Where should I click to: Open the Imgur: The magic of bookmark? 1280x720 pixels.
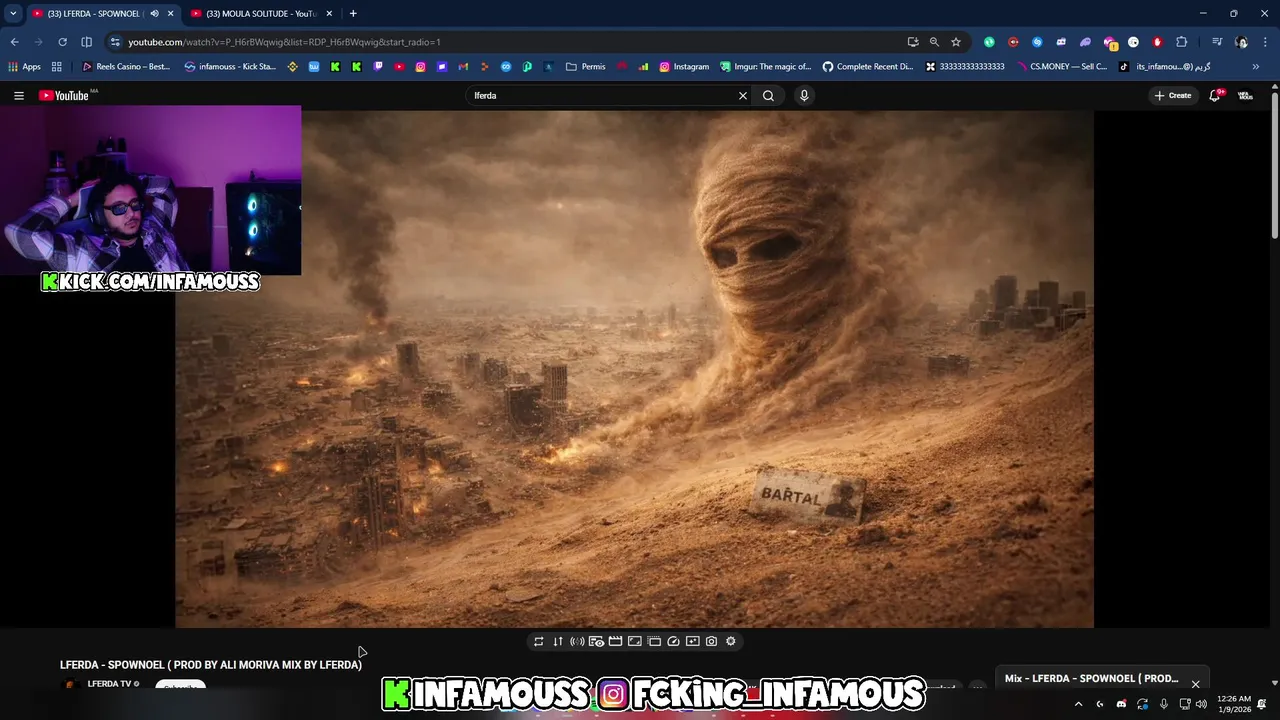click(x=765, y=67)
